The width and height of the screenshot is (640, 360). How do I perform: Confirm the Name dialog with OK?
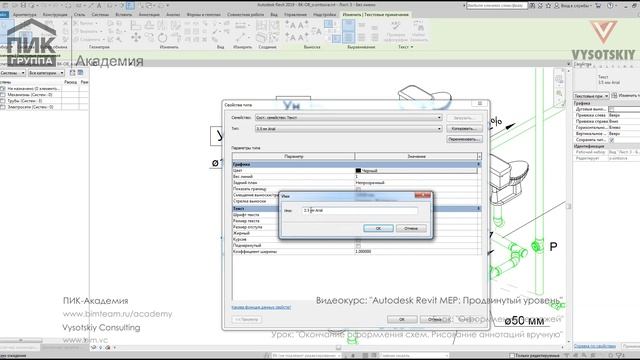pyautogui.click(x=378, y=228)
